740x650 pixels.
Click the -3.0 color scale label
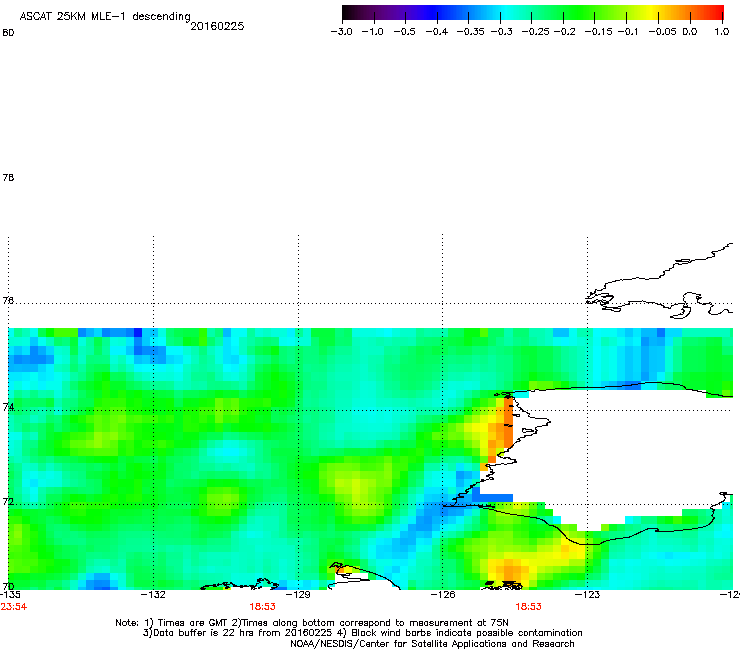341,32
